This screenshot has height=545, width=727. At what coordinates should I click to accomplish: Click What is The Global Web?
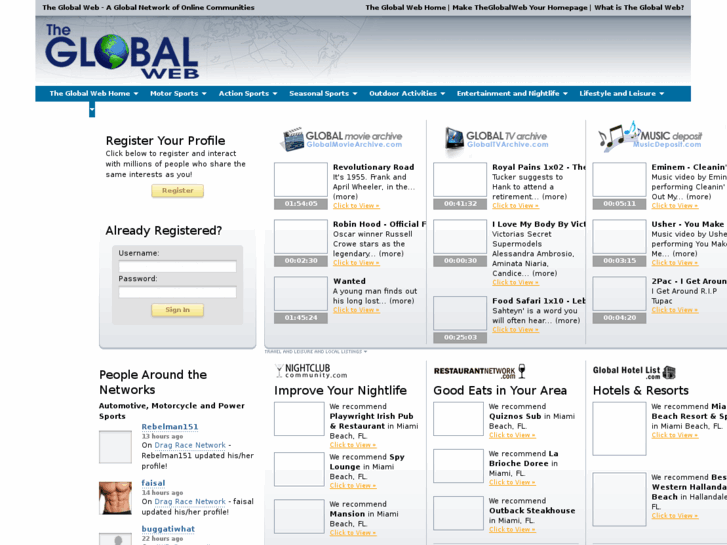(x=639, y=7)
